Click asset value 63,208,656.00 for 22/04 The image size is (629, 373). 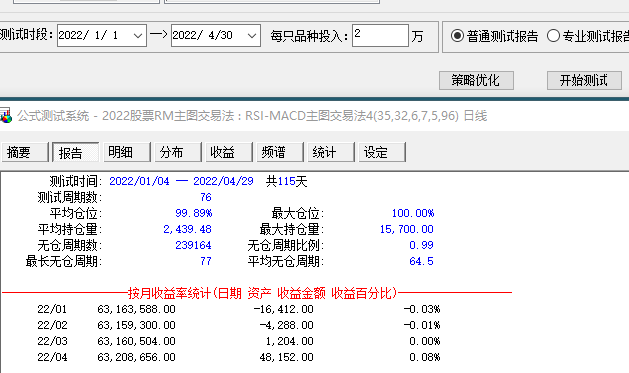point(136,357)
